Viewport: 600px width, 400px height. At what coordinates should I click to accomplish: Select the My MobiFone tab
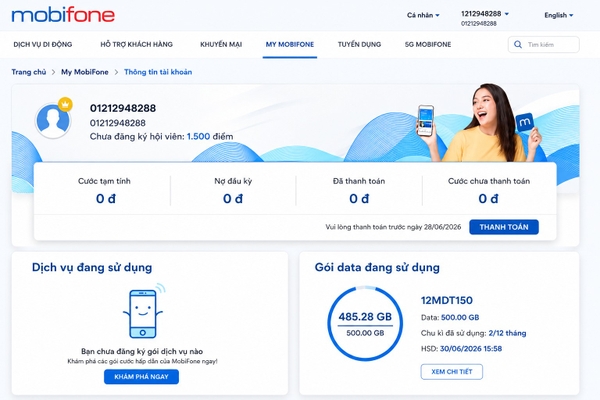290,44
